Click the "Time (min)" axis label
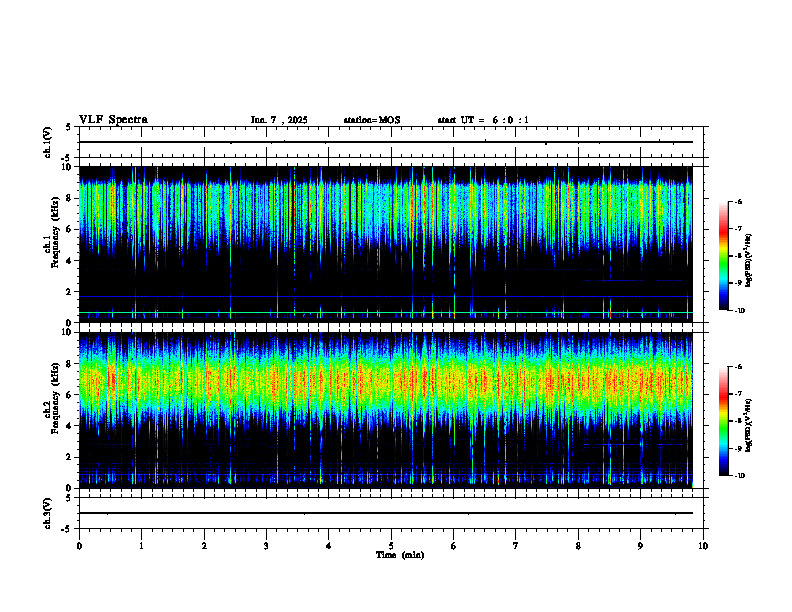 (x=400, y=555)
